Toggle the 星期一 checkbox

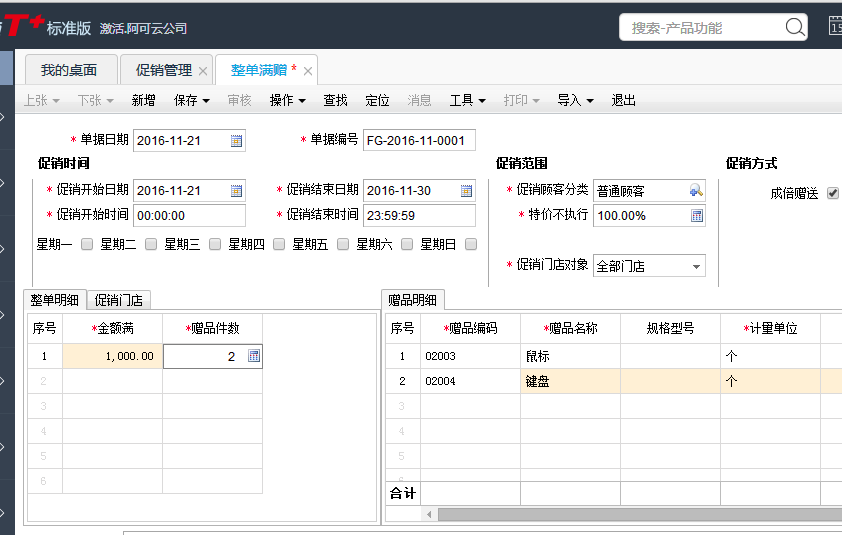(87, 244)
